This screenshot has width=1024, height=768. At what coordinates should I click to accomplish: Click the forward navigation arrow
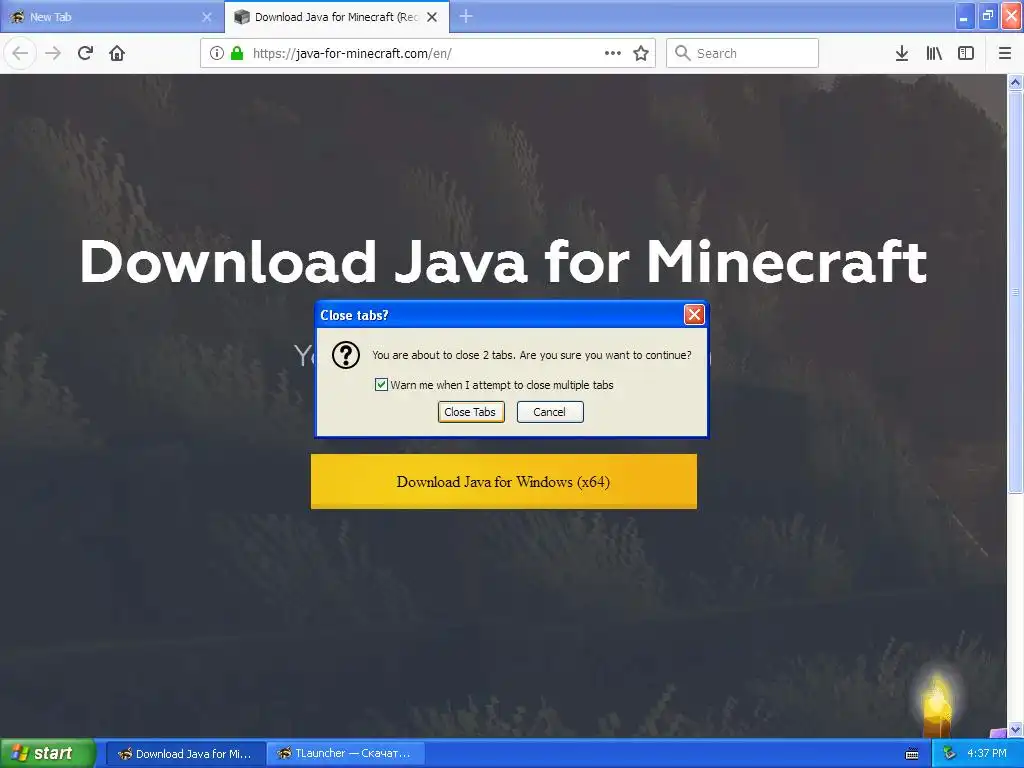[x=53, y=53]
